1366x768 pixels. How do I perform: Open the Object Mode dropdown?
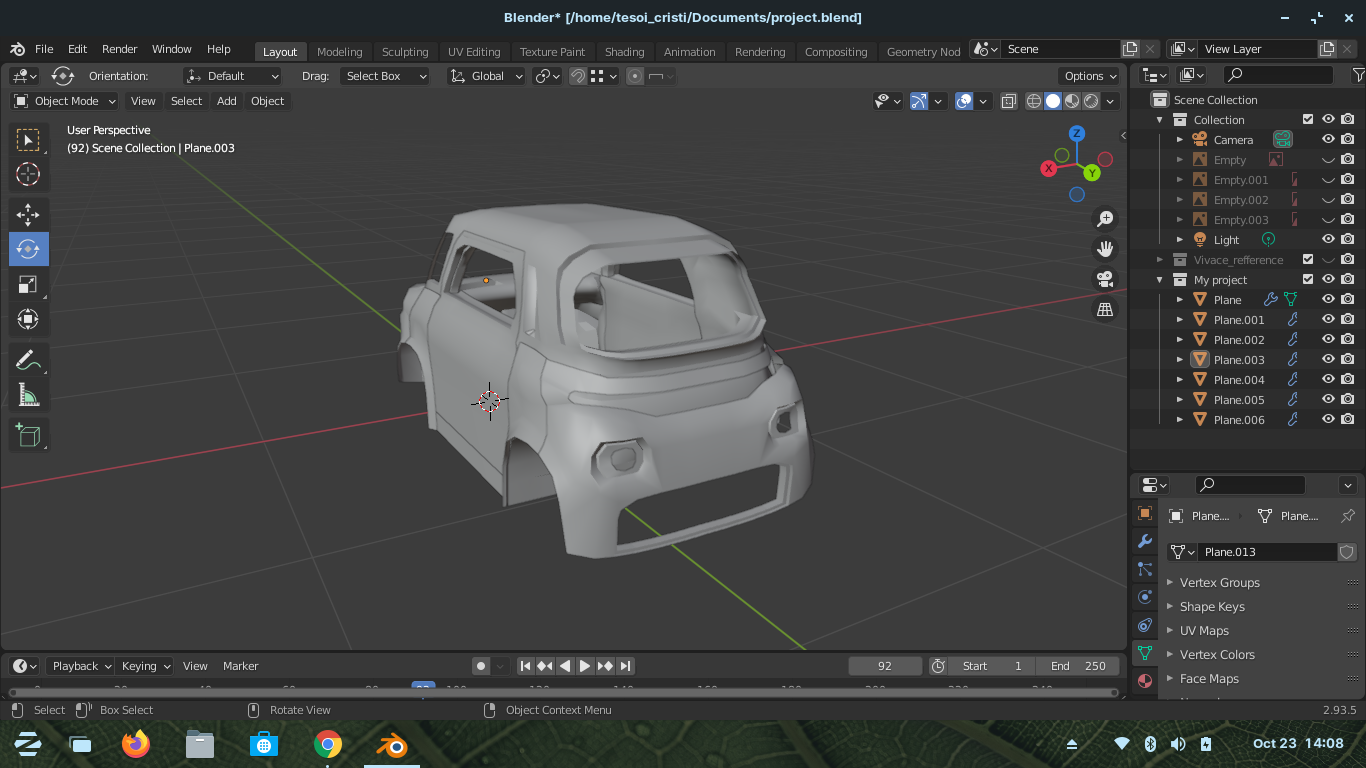coord(65,101)
